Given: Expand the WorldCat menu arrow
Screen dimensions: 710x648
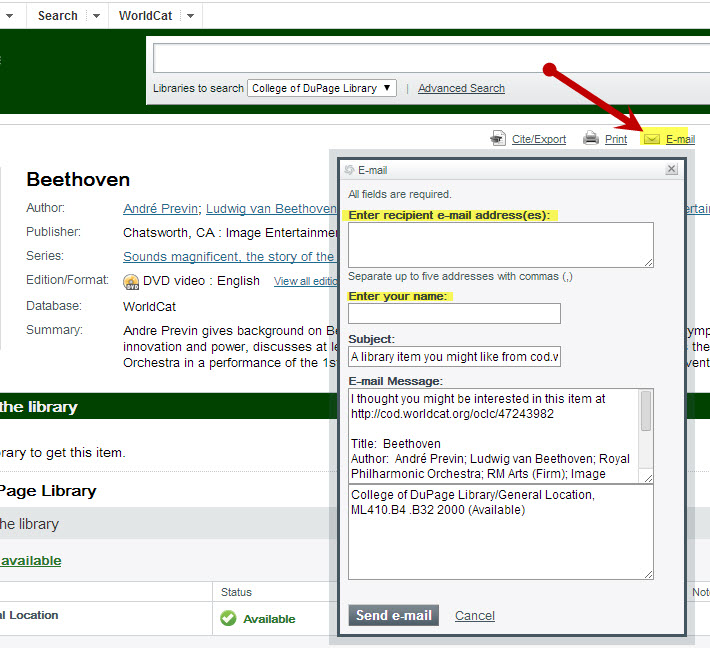Looking at the screenshot, I should pyautogui.click(x=190, y=16).
